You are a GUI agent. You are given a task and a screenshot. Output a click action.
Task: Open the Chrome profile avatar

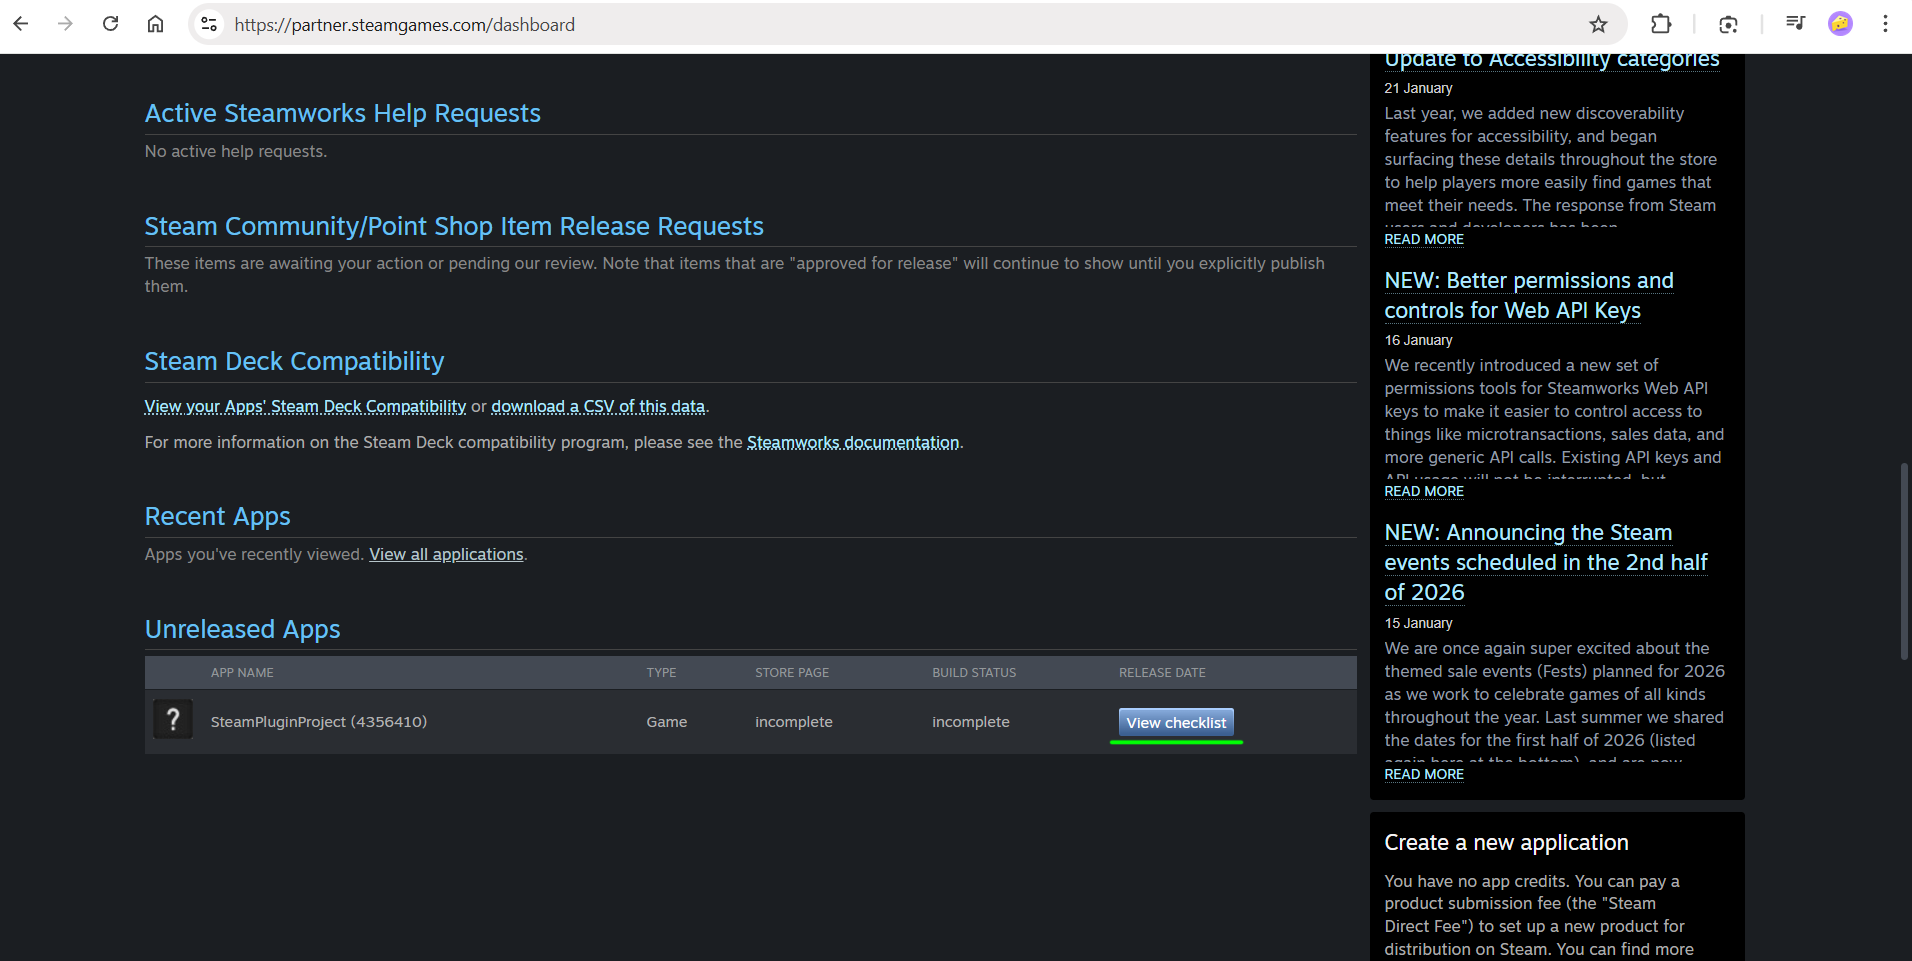(x=1840, y=24)
